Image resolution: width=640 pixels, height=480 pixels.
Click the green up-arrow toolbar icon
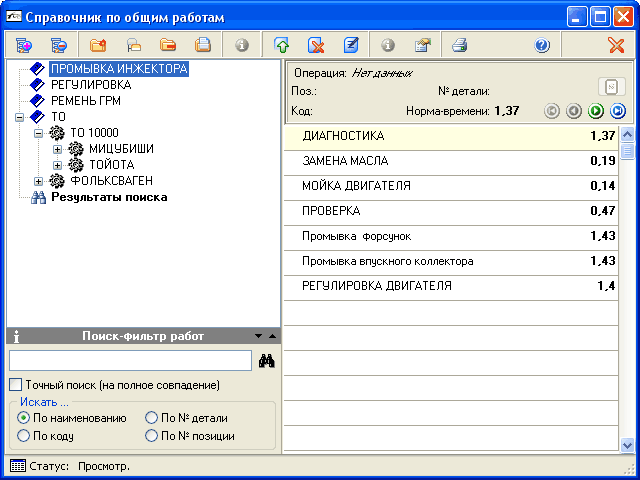tap(281, 45)
